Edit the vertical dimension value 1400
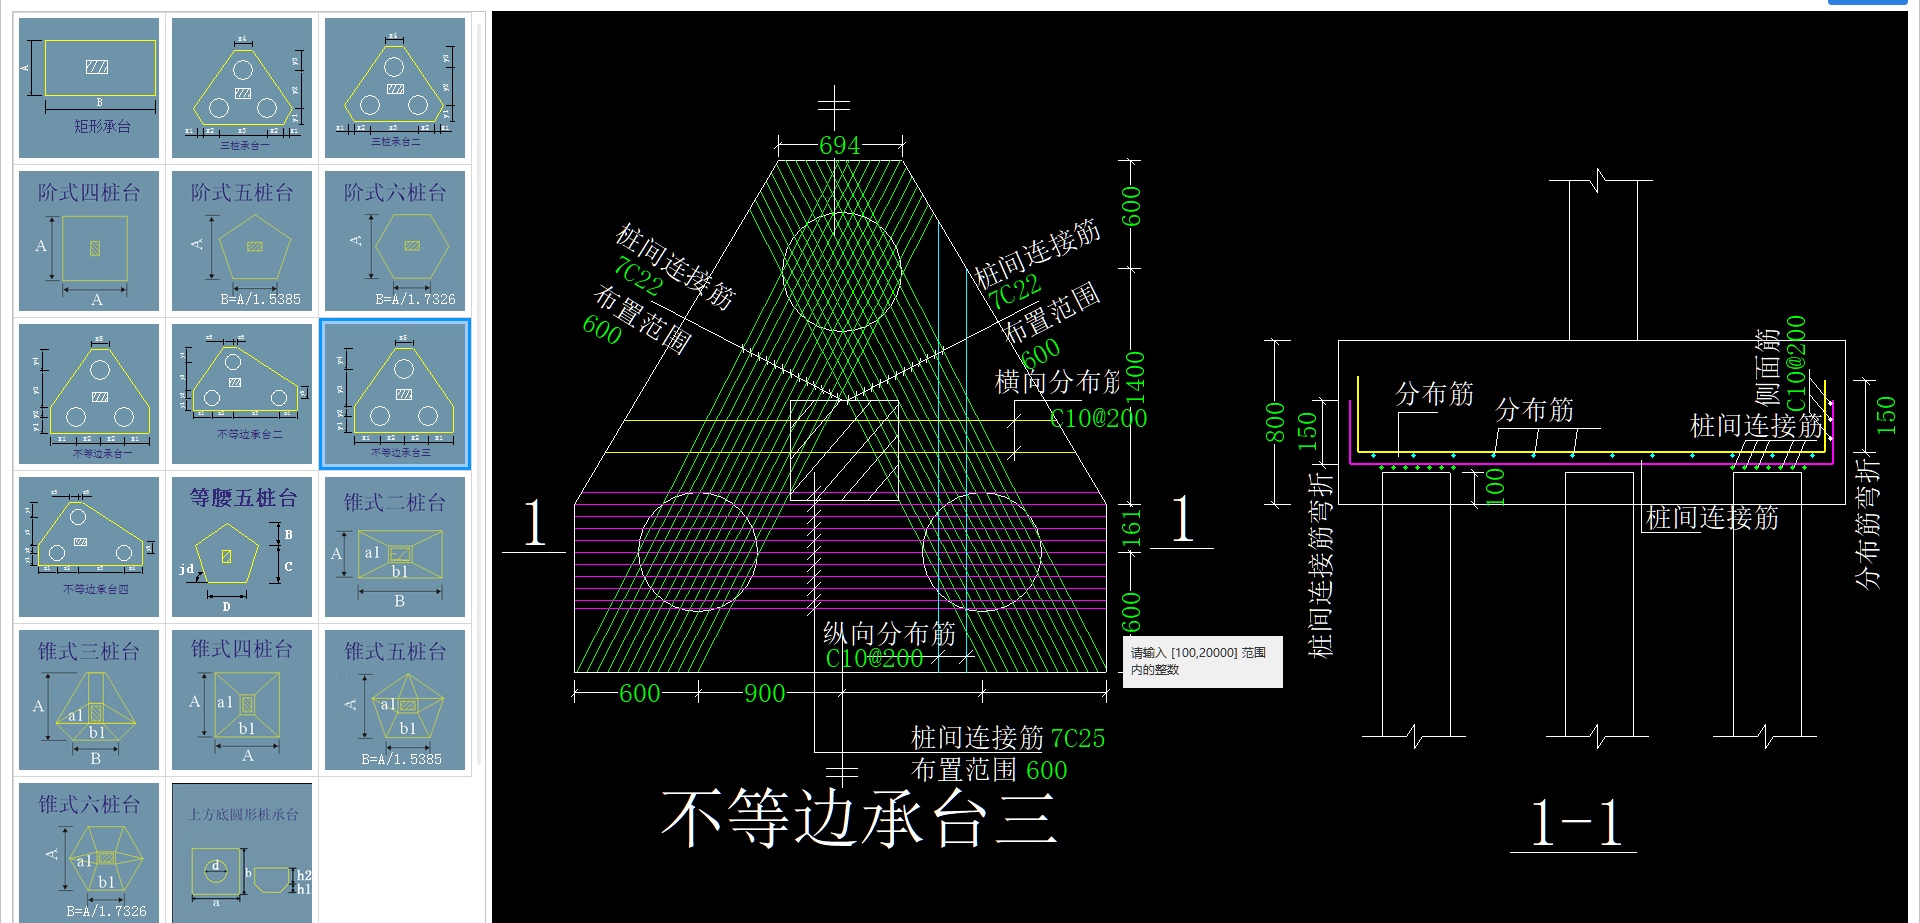Viewport: 1920px width, 923px height. point(1134,376)
